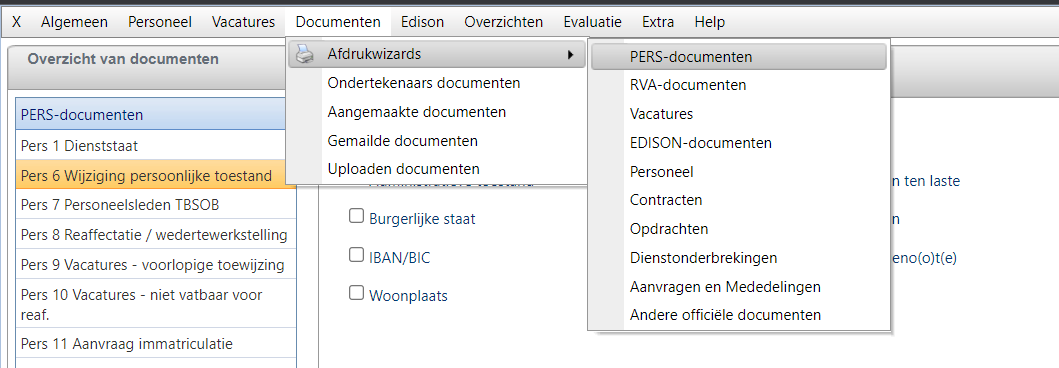1059x368 pixels.
Task: Open the Overzichten menu
Action: [504, 22]
